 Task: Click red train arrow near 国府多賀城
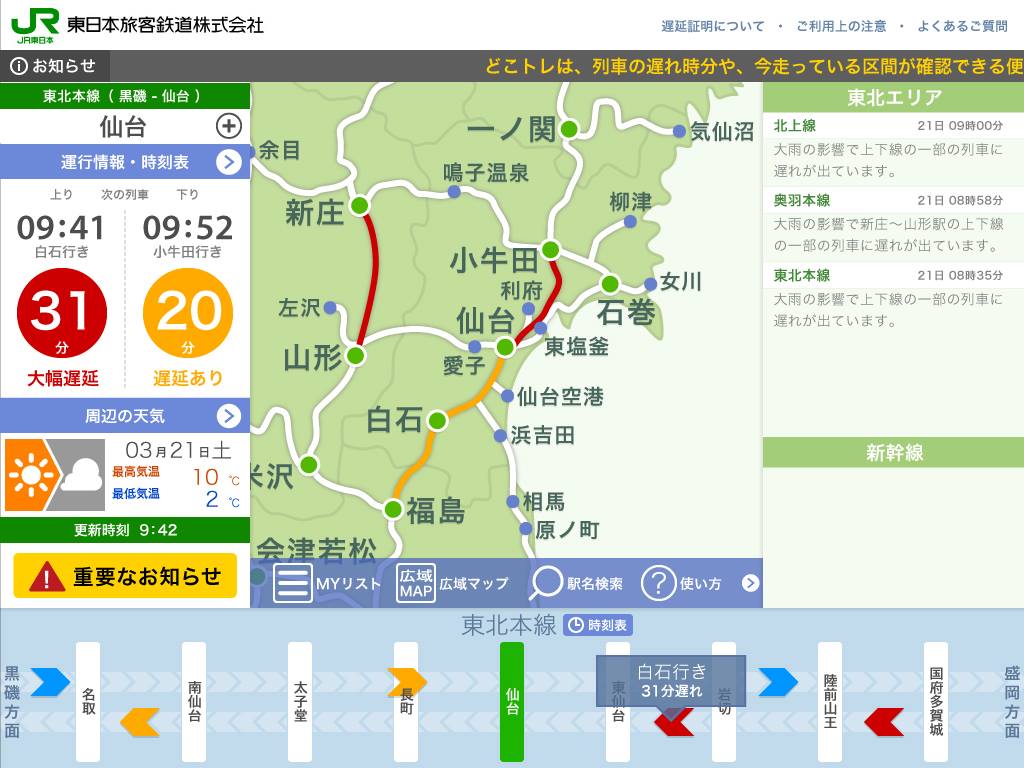point(884,722)
